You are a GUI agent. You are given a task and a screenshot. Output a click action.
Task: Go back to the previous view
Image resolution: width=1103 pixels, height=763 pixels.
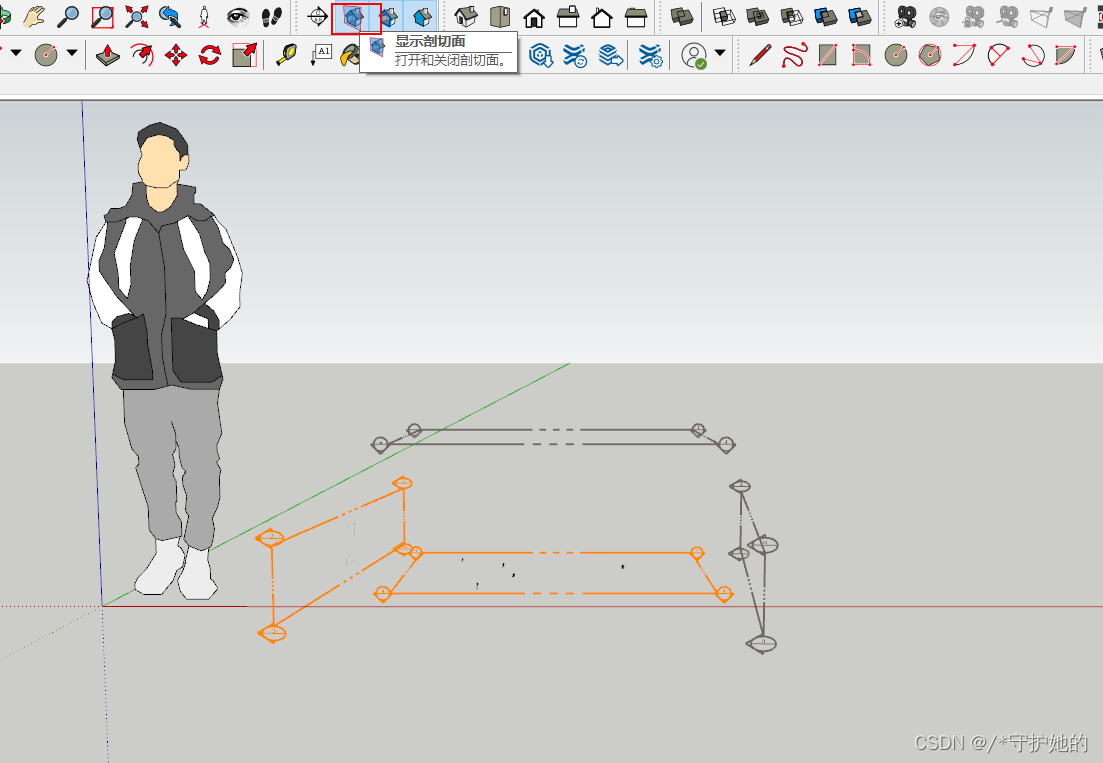[170, 16]
